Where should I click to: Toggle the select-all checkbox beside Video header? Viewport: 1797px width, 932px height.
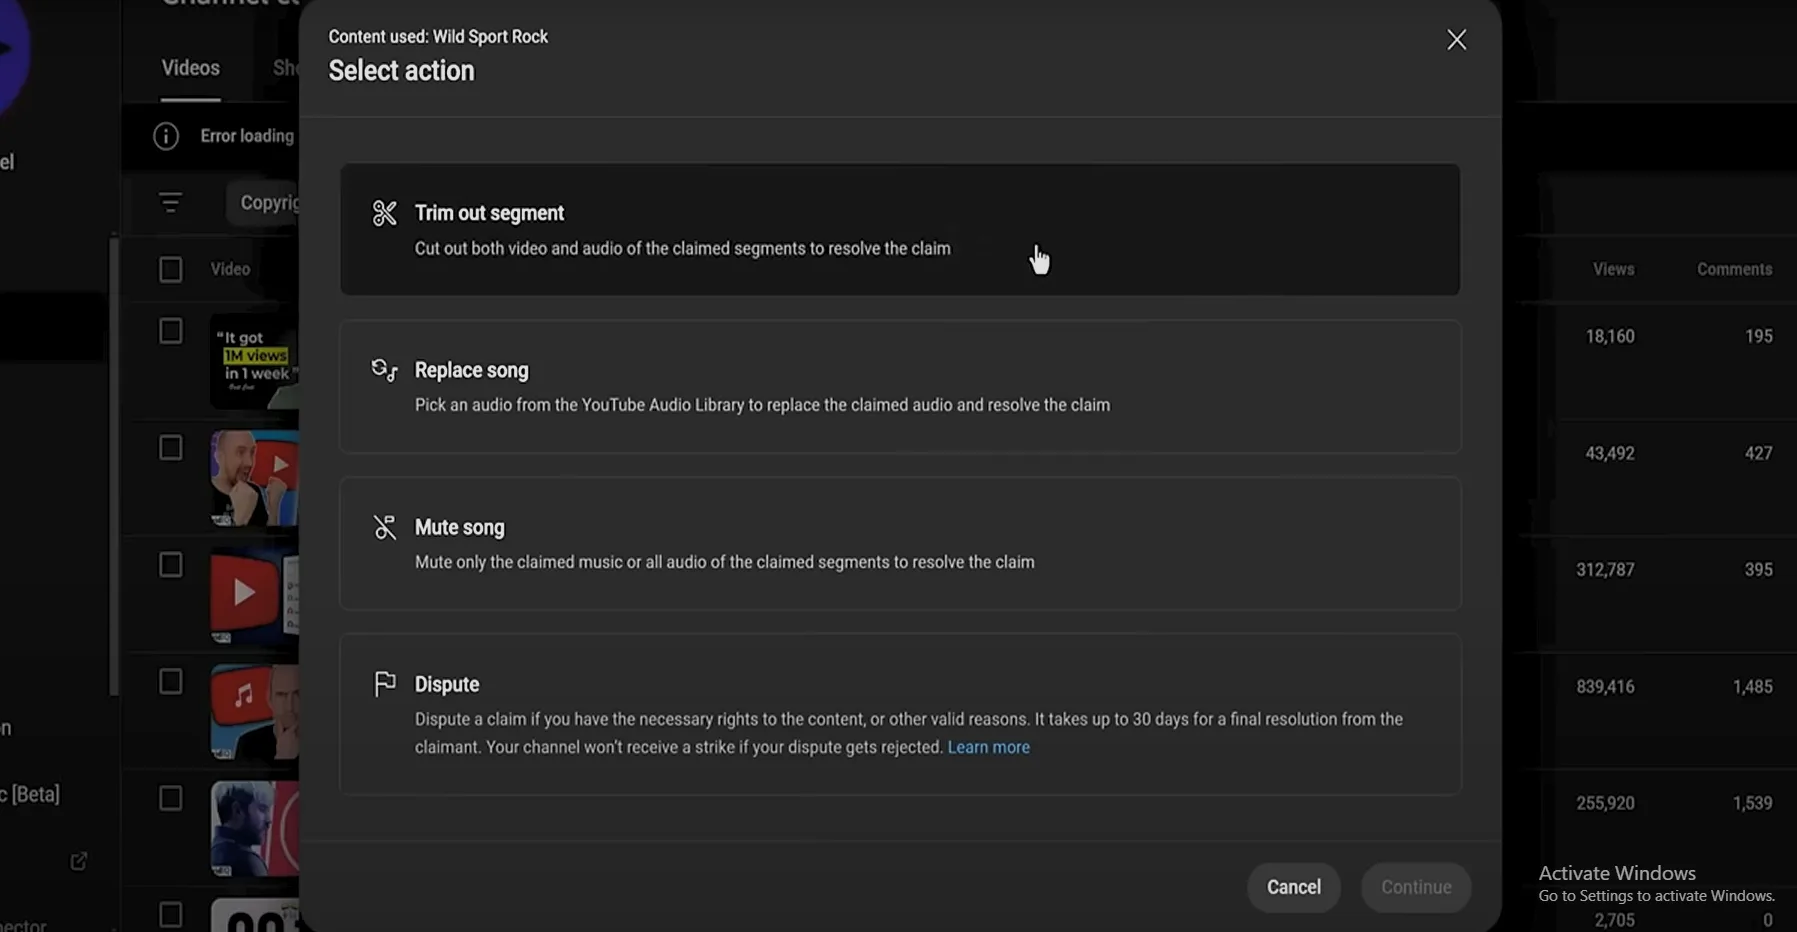click(x=171, y=269)
